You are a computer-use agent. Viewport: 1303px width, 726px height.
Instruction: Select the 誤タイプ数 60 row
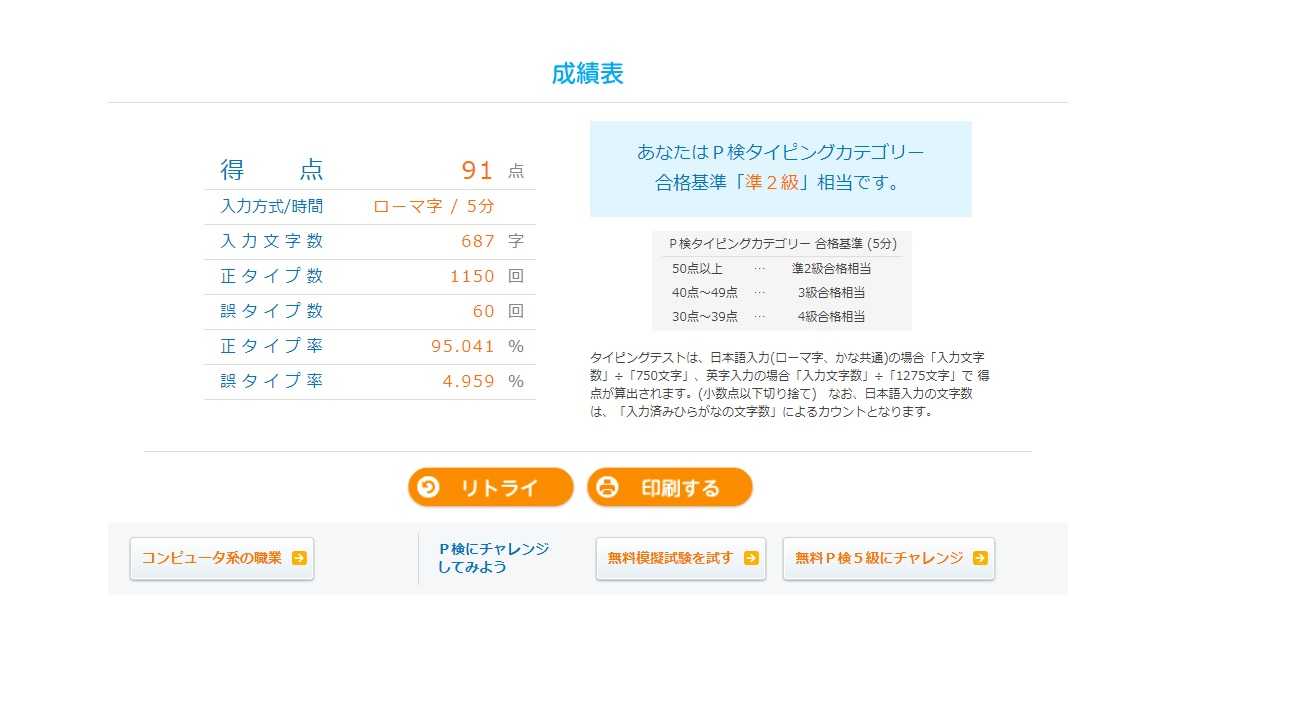click(x=370, y=312)
